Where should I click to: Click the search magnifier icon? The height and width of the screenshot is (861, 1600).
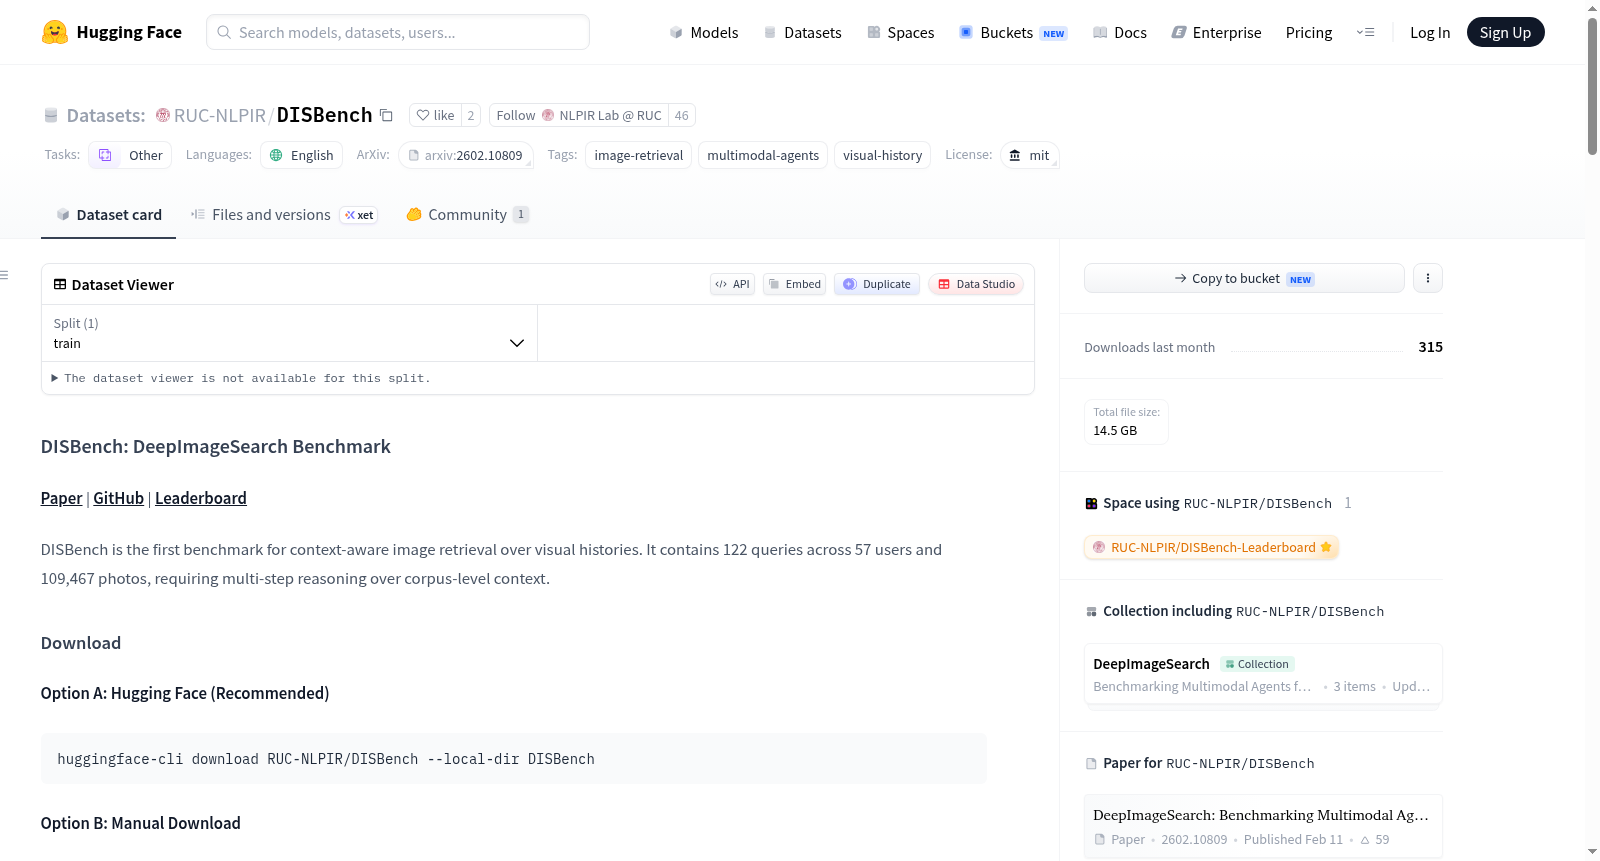point(225,32)
